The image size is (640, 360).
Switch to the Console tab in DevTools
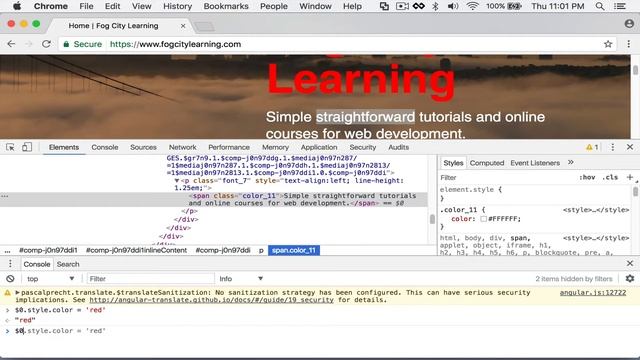[x=104, y=147]
